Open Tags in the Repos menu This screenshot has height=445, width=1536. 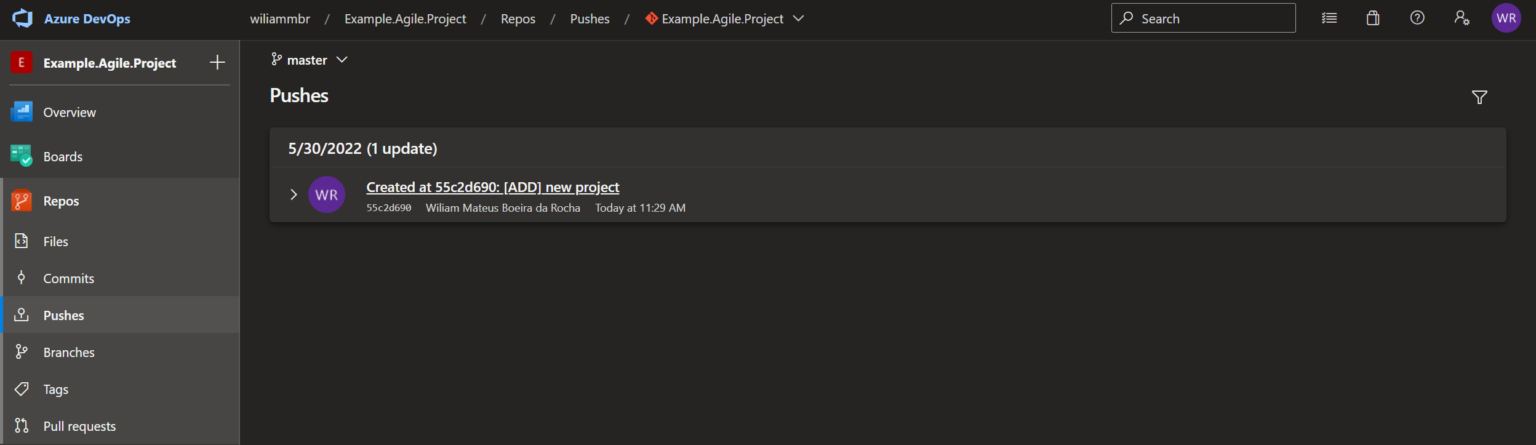(120, 389)
